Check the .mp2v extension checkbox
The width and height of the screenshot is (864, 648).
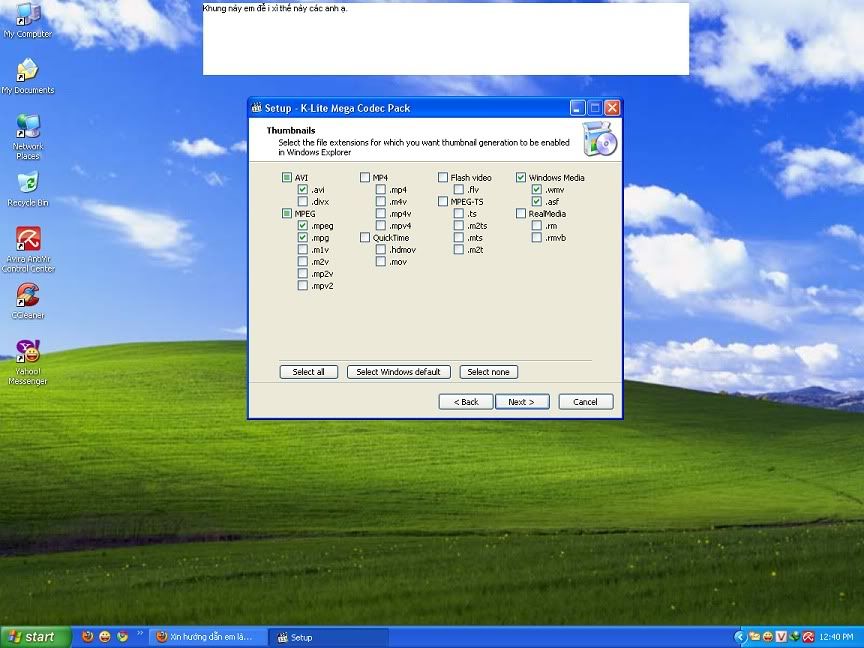tap(303, 273)
